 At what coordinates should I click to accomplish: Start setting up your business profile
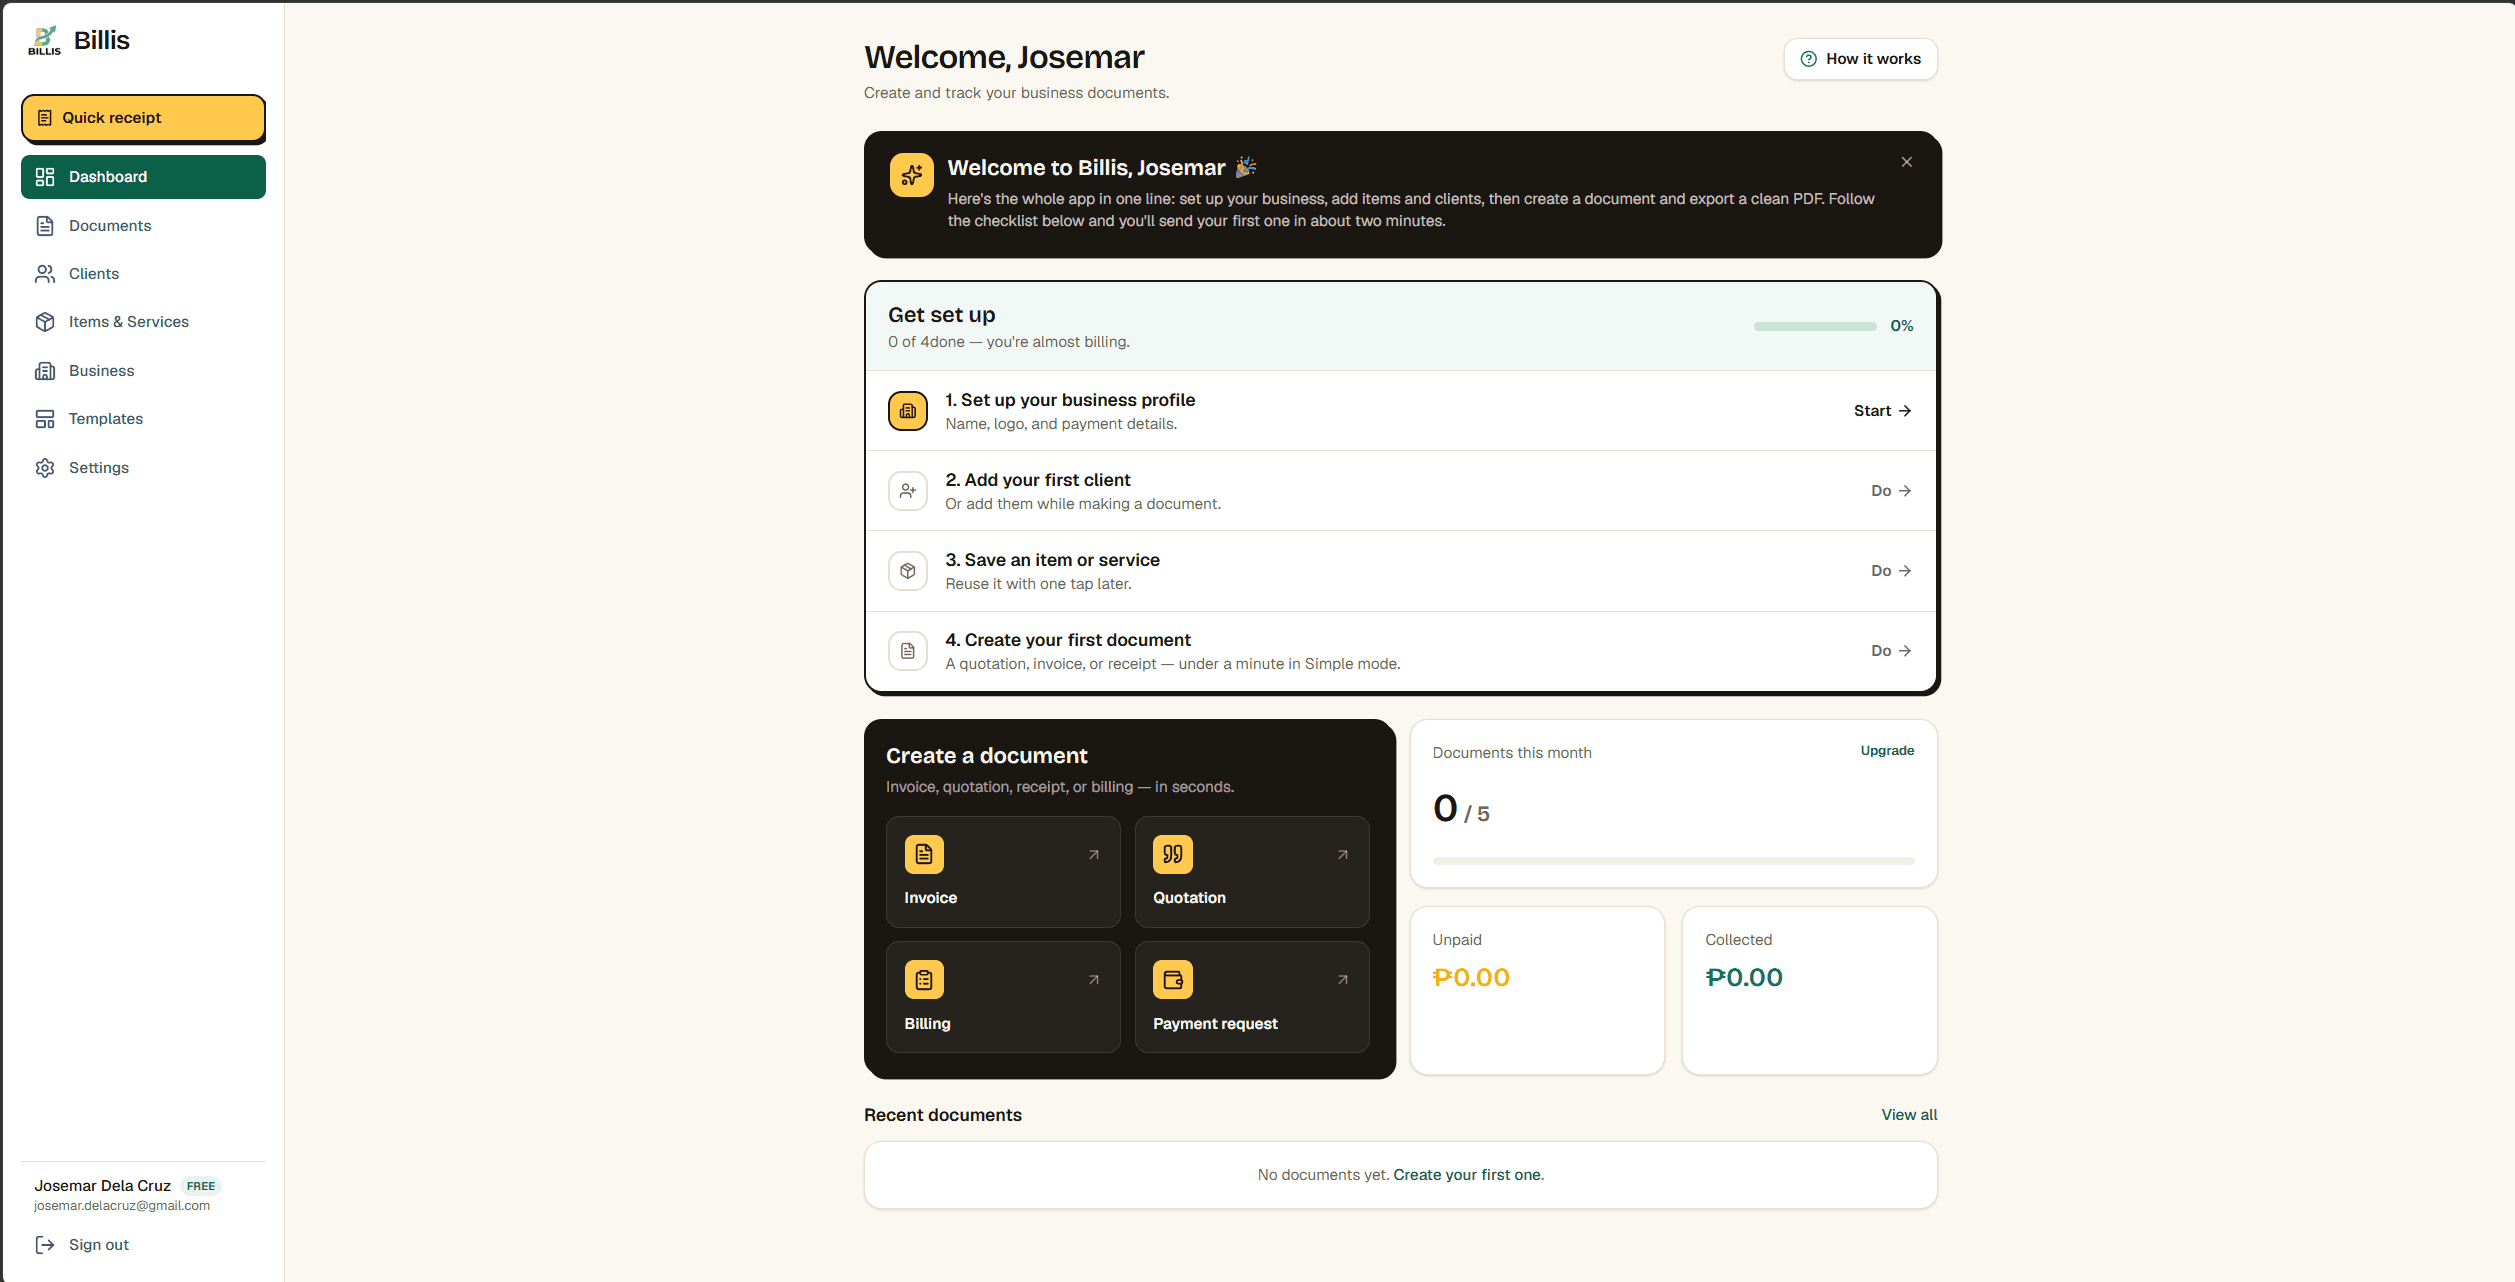click(x=1882, y=411)
